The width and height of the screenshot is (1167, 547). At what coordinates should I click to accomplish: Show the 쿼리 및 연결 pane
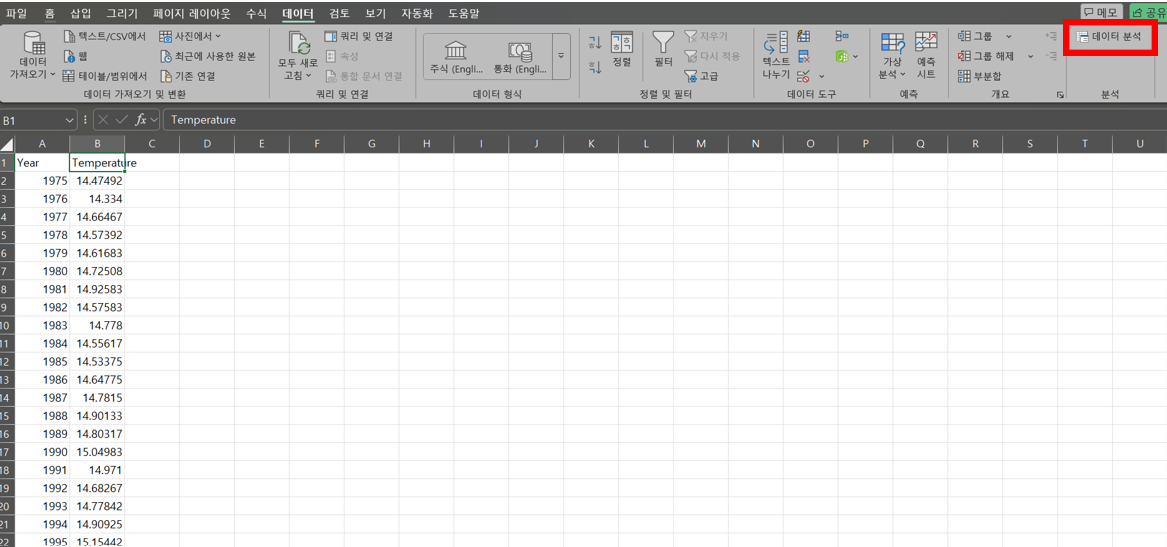coord(359,36)
